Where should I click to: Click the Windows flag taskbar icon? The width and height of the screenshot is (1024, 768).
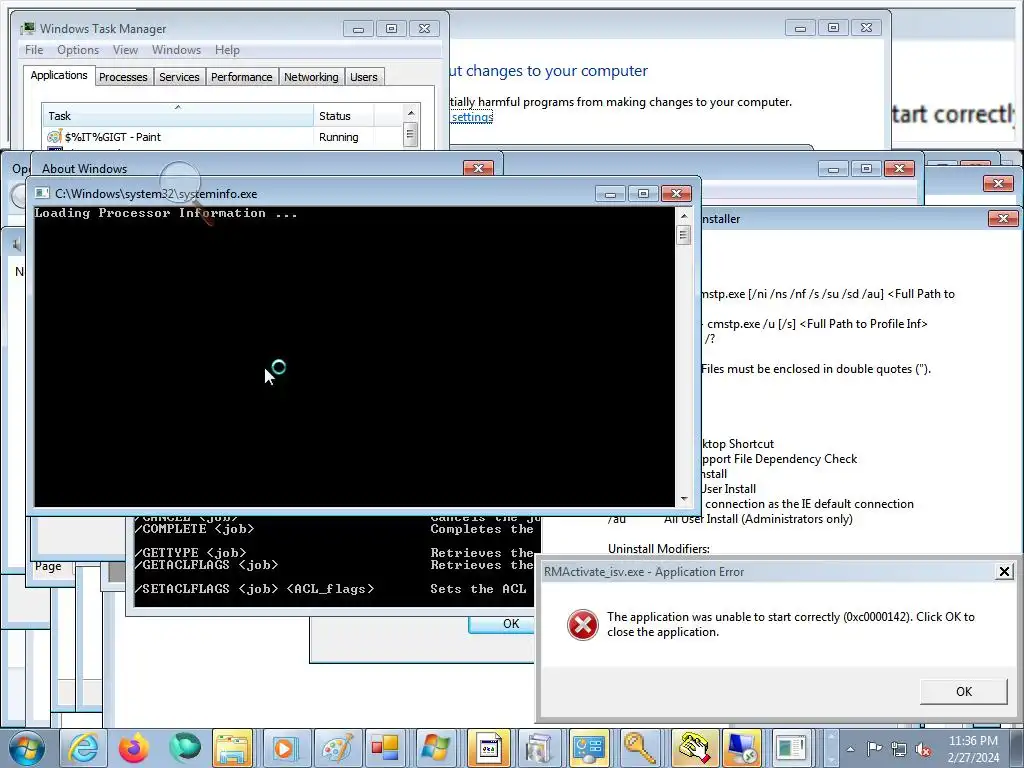coord(436,748)
